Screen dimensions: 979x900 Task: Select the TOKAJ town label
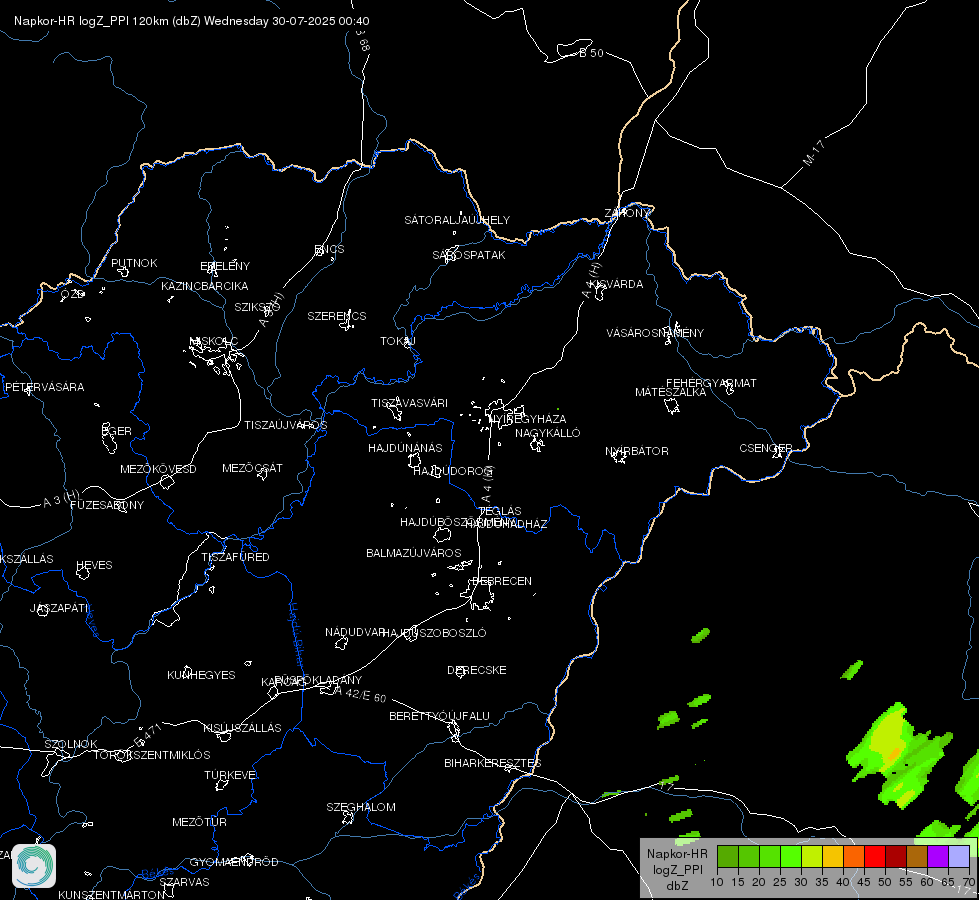398,341
